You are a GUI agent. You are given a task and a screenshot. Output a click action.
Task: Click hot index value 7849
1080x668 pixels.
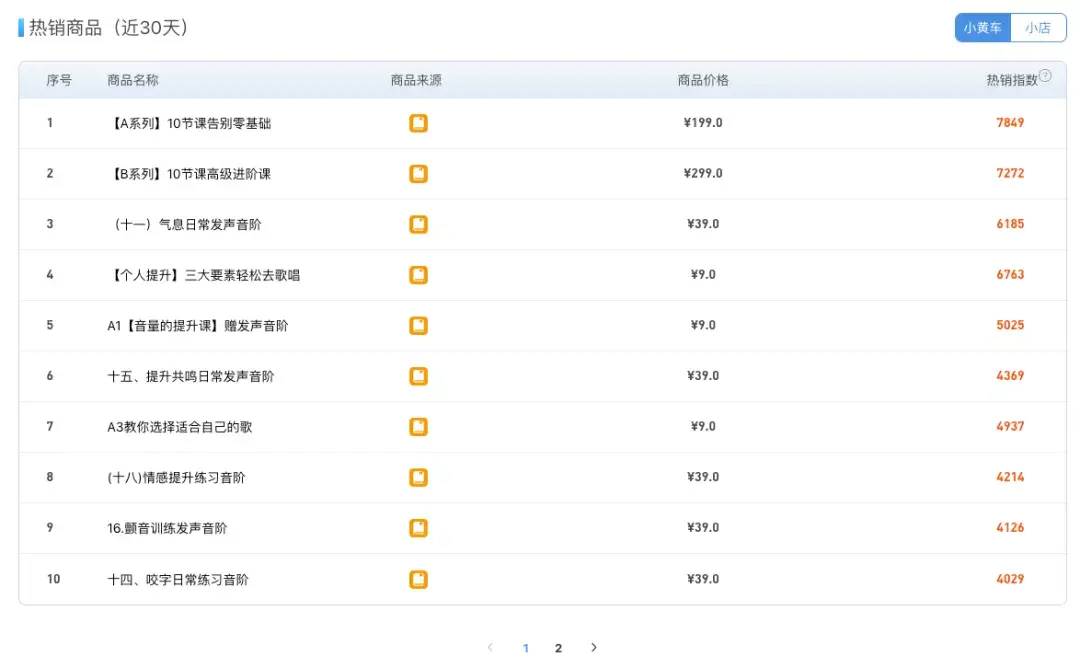1010,123
